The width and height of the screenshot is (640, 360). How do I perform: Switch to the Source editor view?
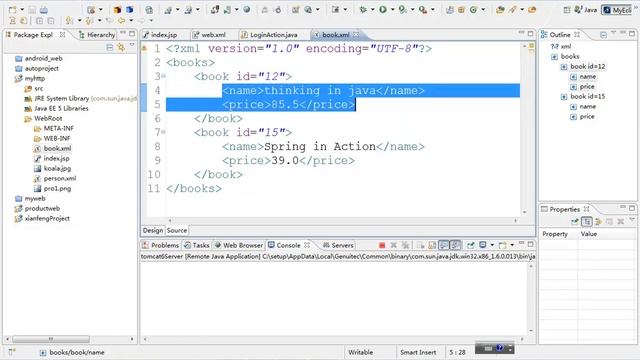click(177, 230)
